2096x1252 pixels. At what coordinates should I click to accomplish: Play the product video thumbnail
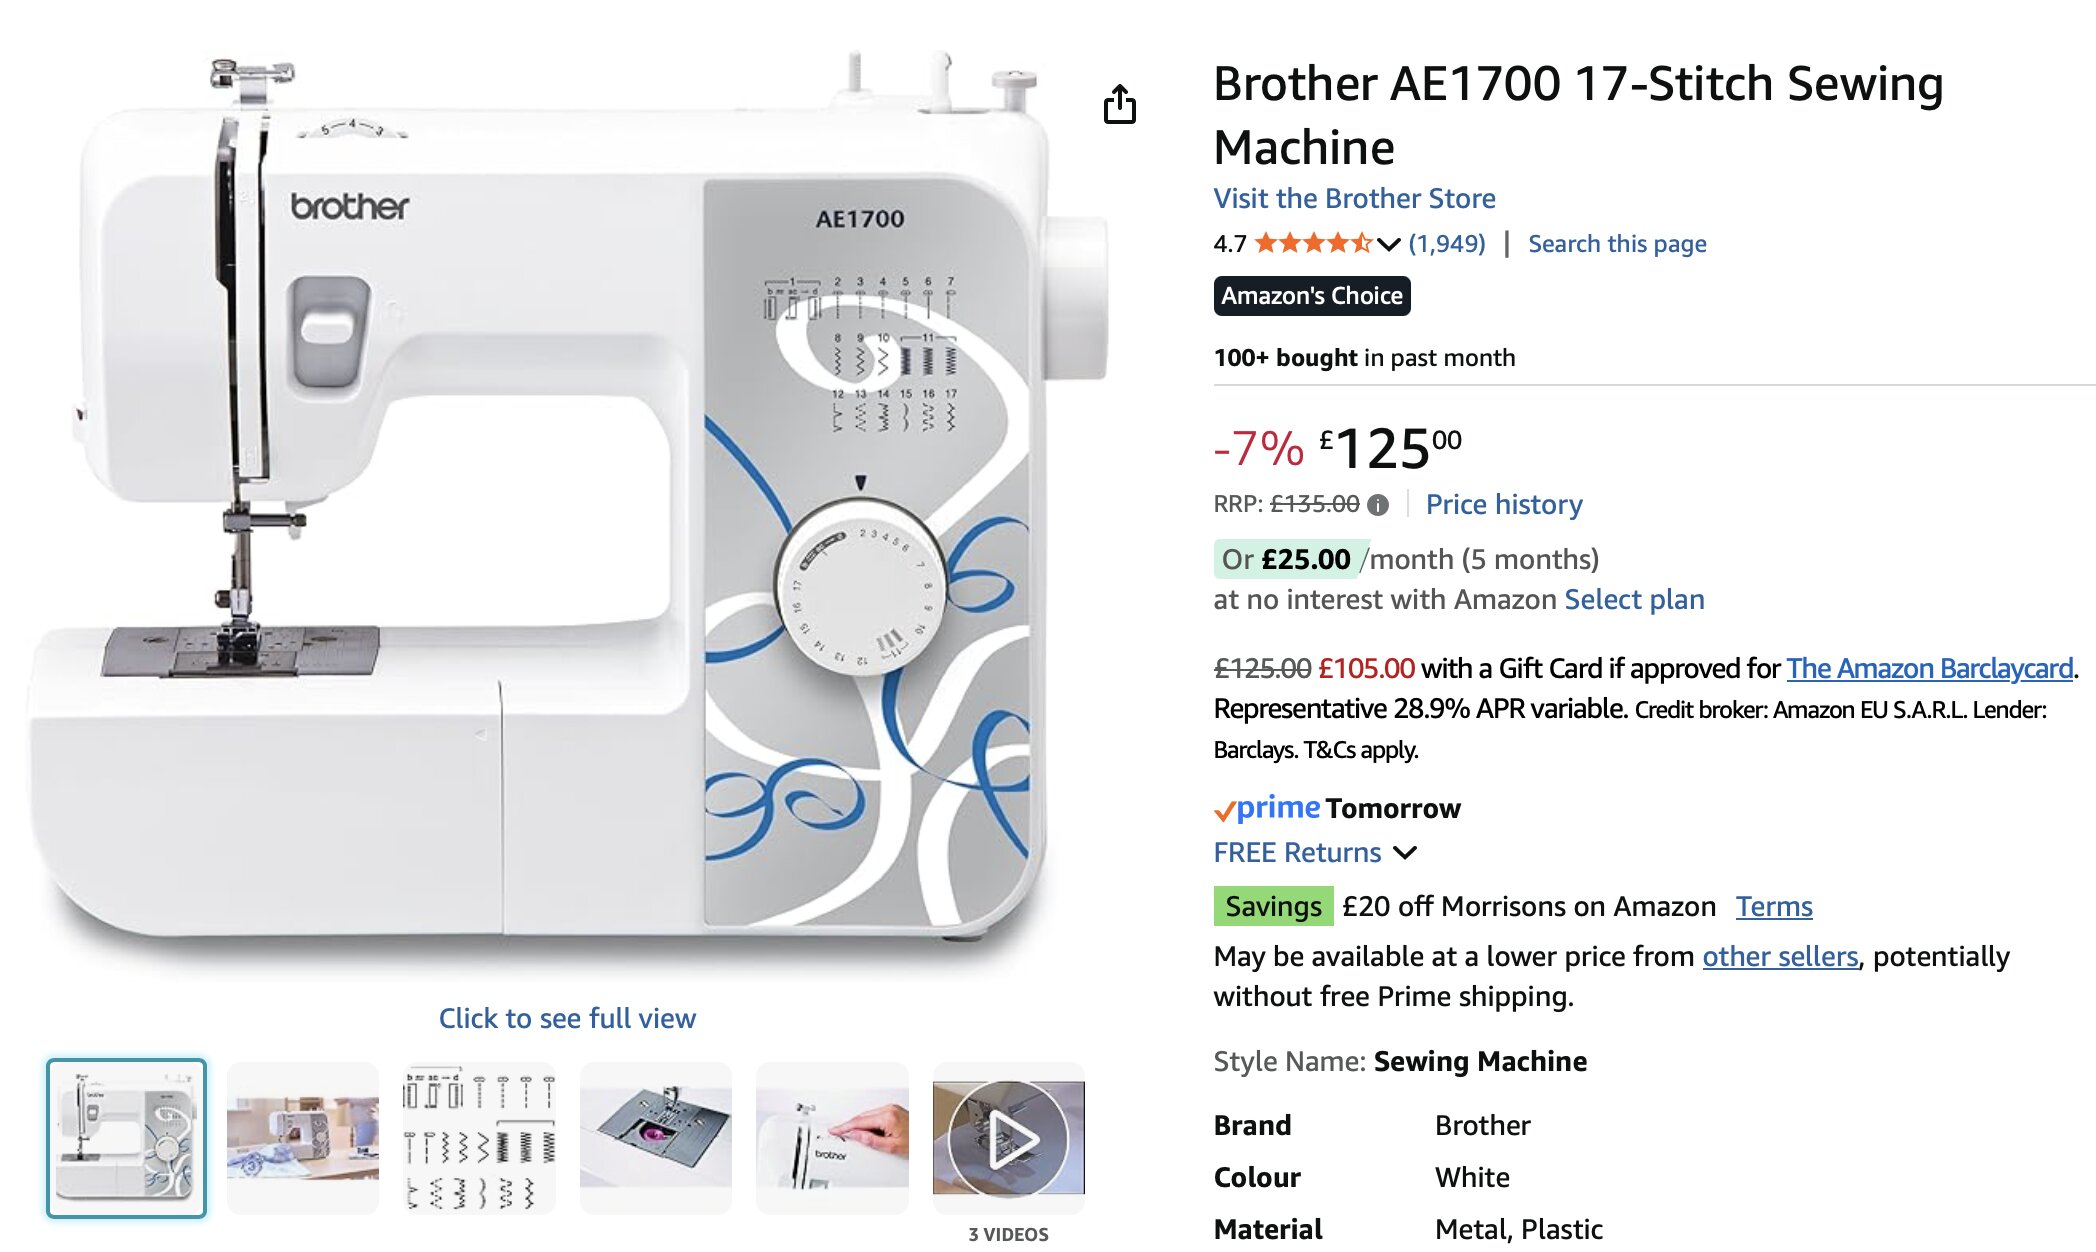[x=1008, y=1138]
